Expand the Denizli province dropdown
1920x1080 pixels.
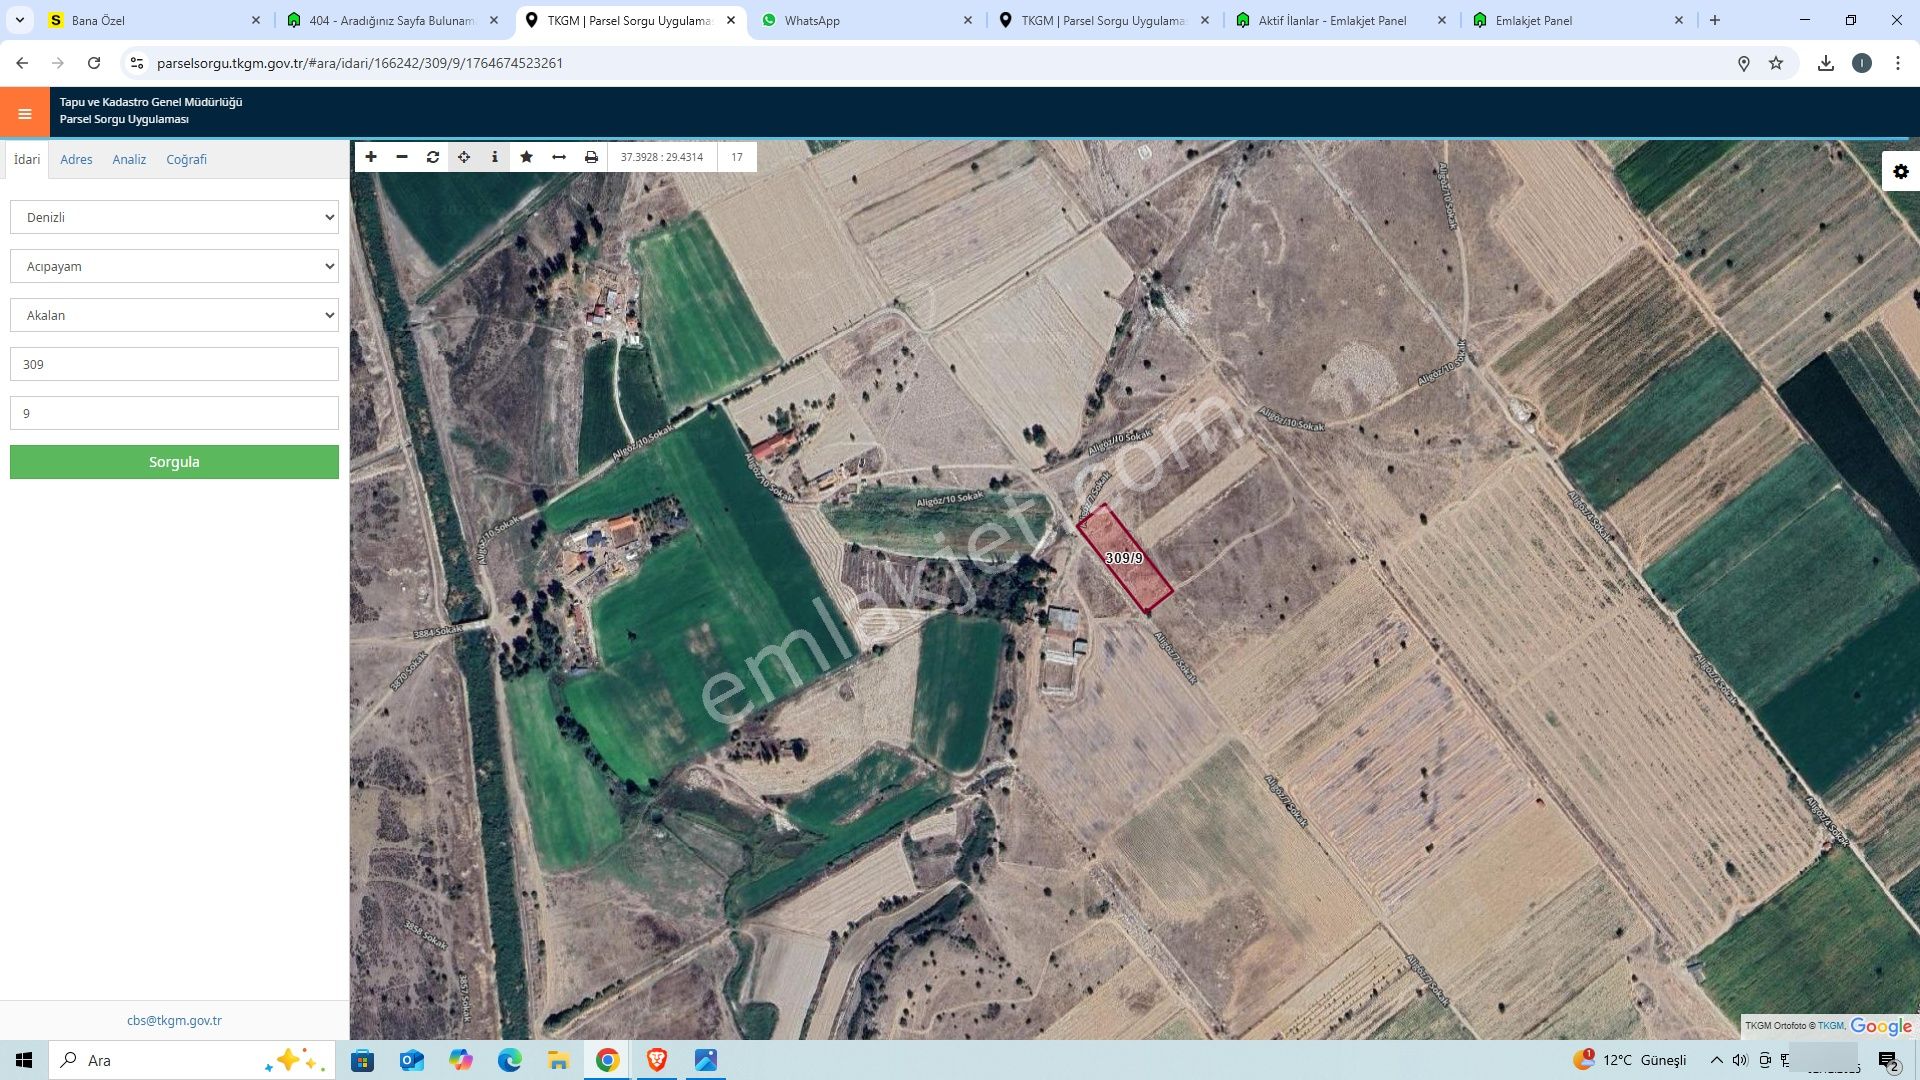point(174,217)
